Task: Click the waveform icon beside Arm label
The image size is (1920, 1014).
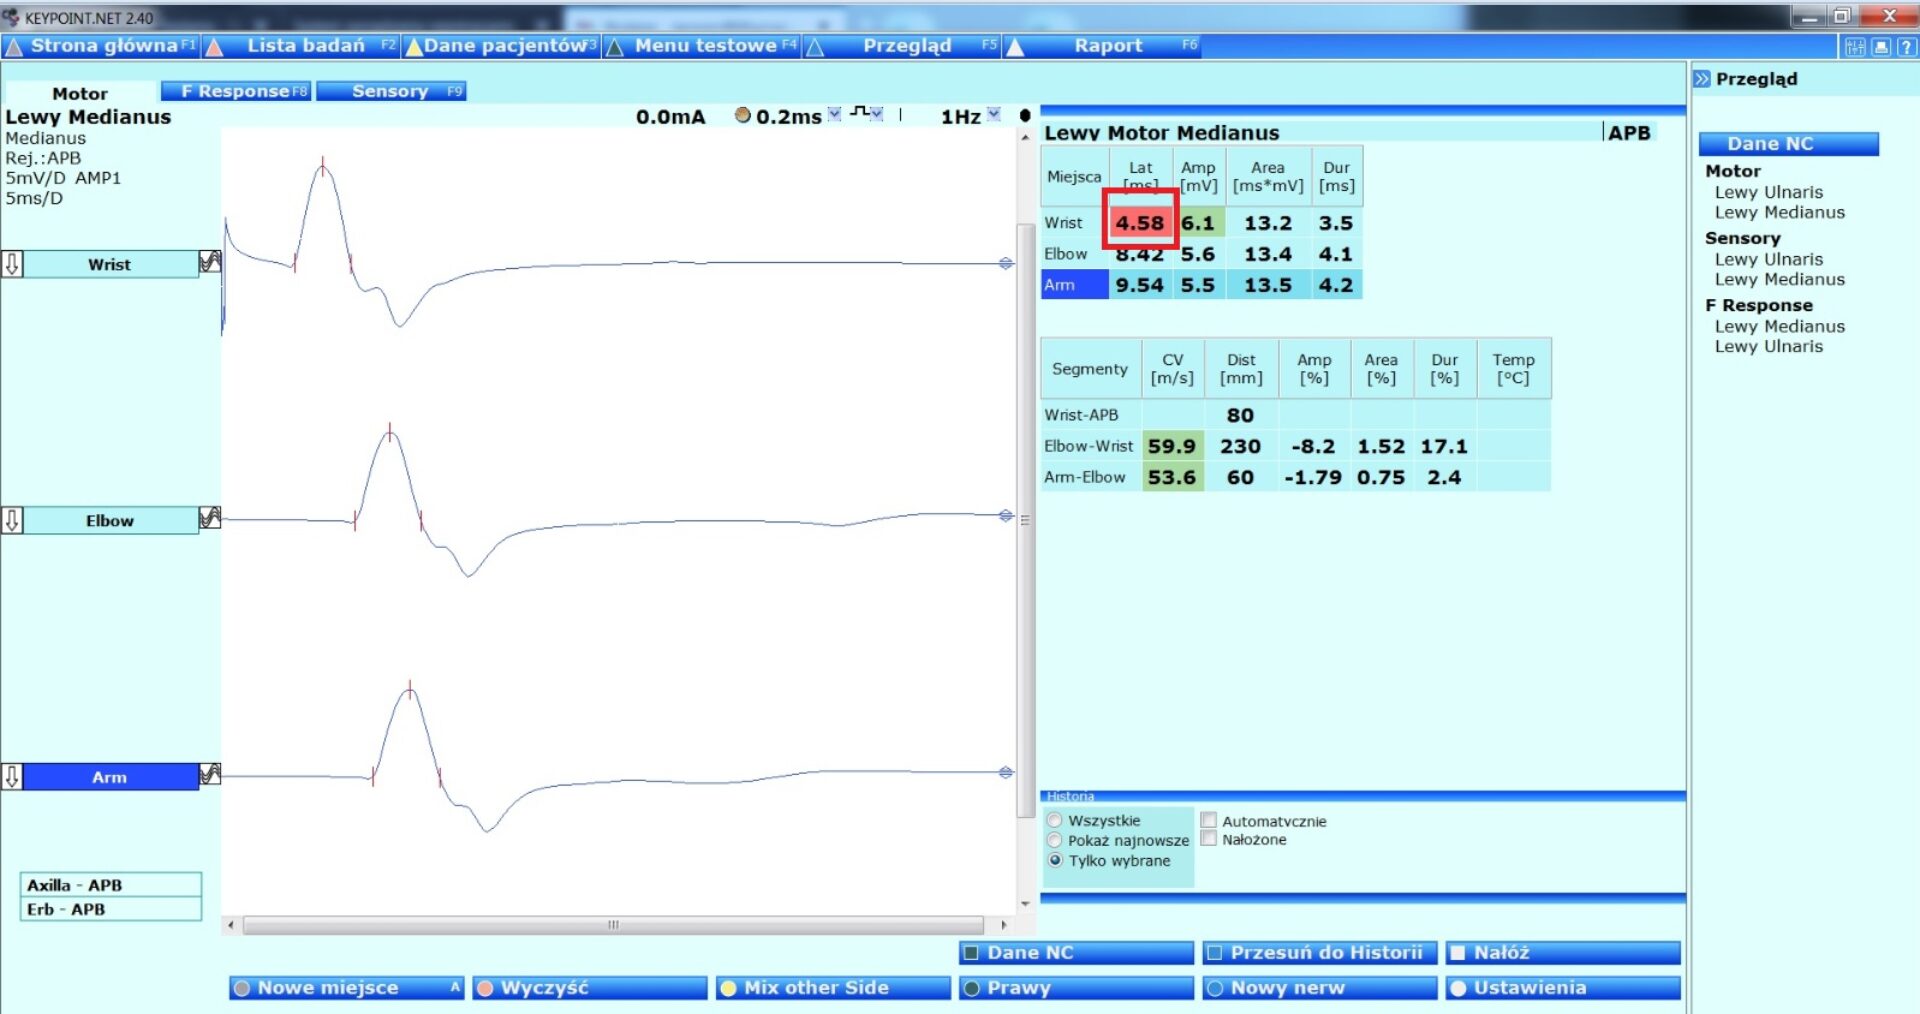Action: [210, 775]
